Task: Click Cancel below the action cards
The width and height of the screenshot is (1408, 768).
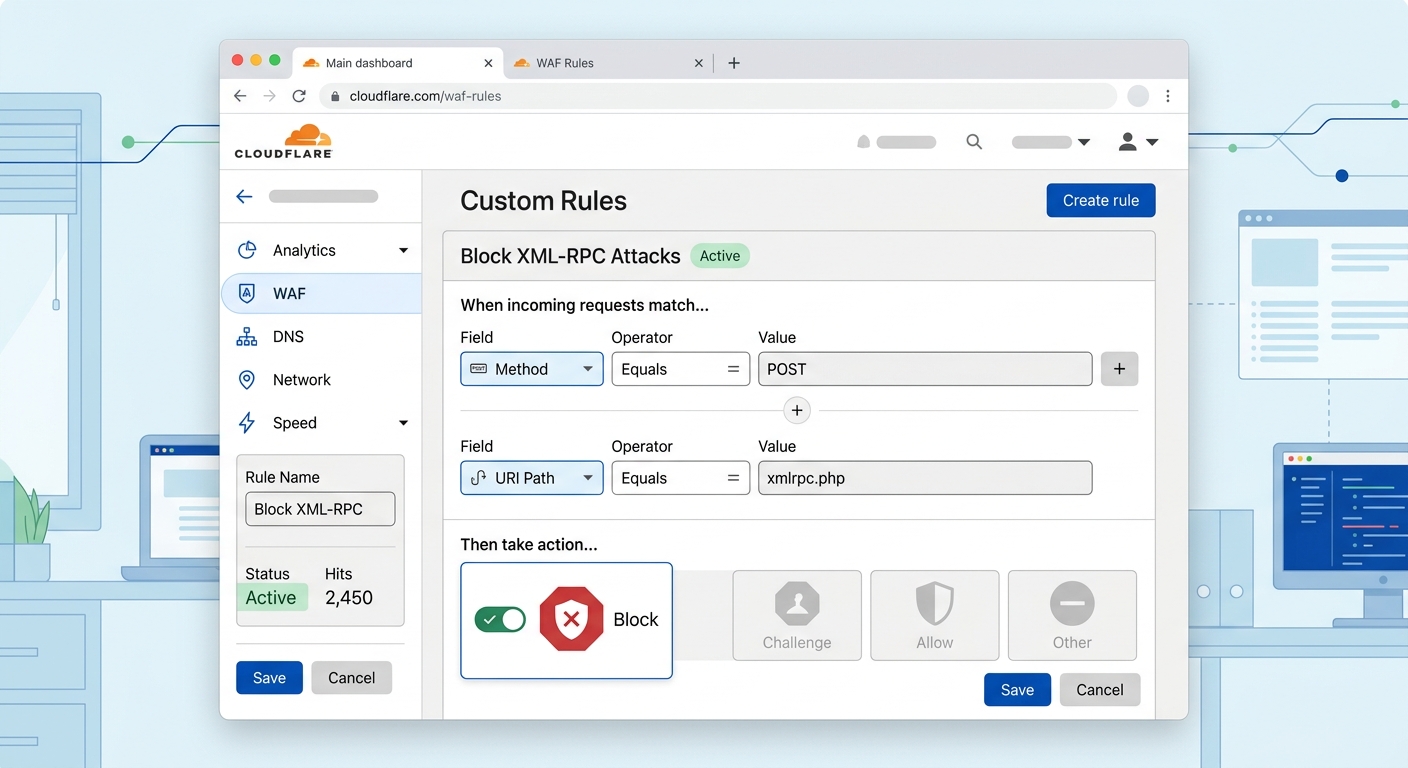Action: [x=1100, y=690]
